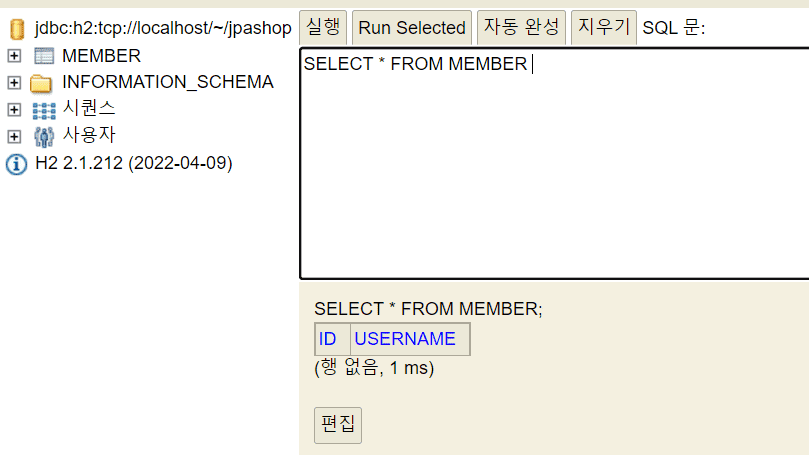Expand the MEMBER table node

coord(14,56)
